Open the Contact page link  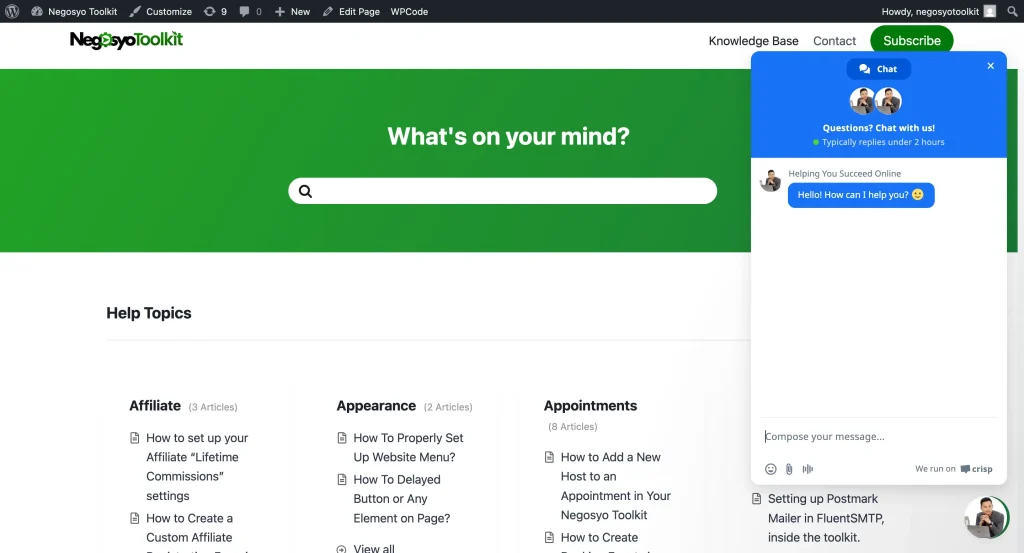(x=834, y=41)
